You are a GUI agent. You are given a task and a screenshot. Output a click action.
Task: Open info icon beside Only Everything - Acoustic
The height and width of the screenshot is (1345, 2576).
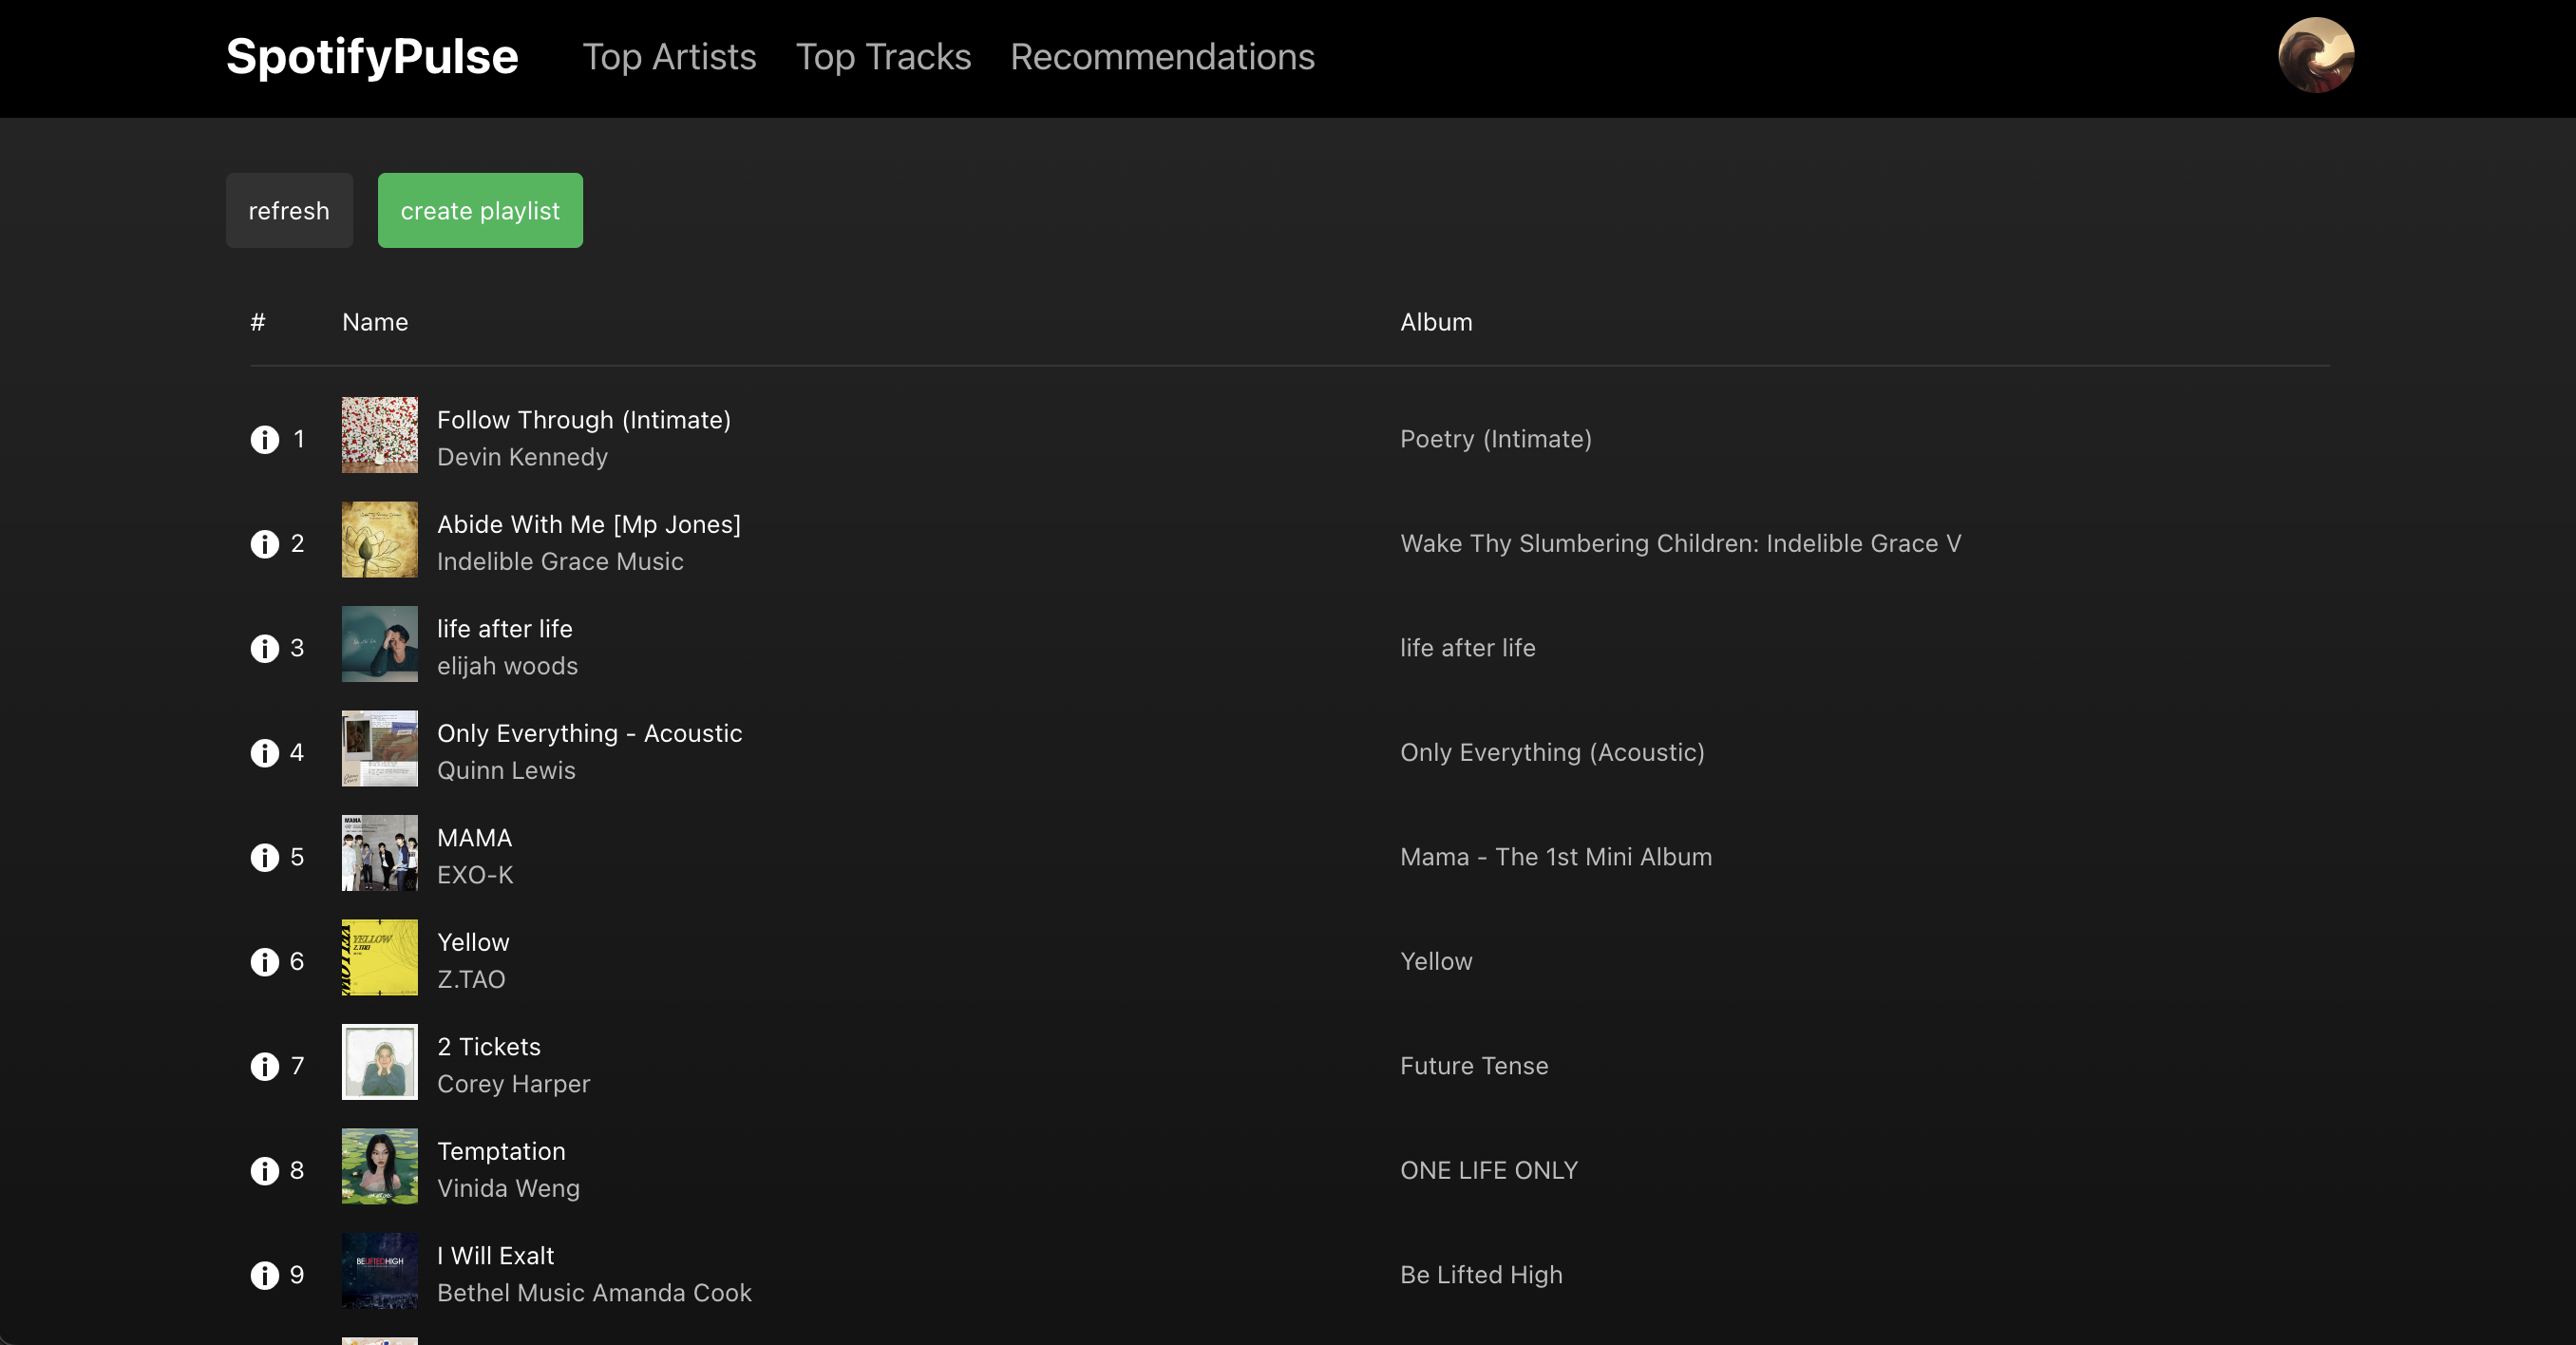264,753
